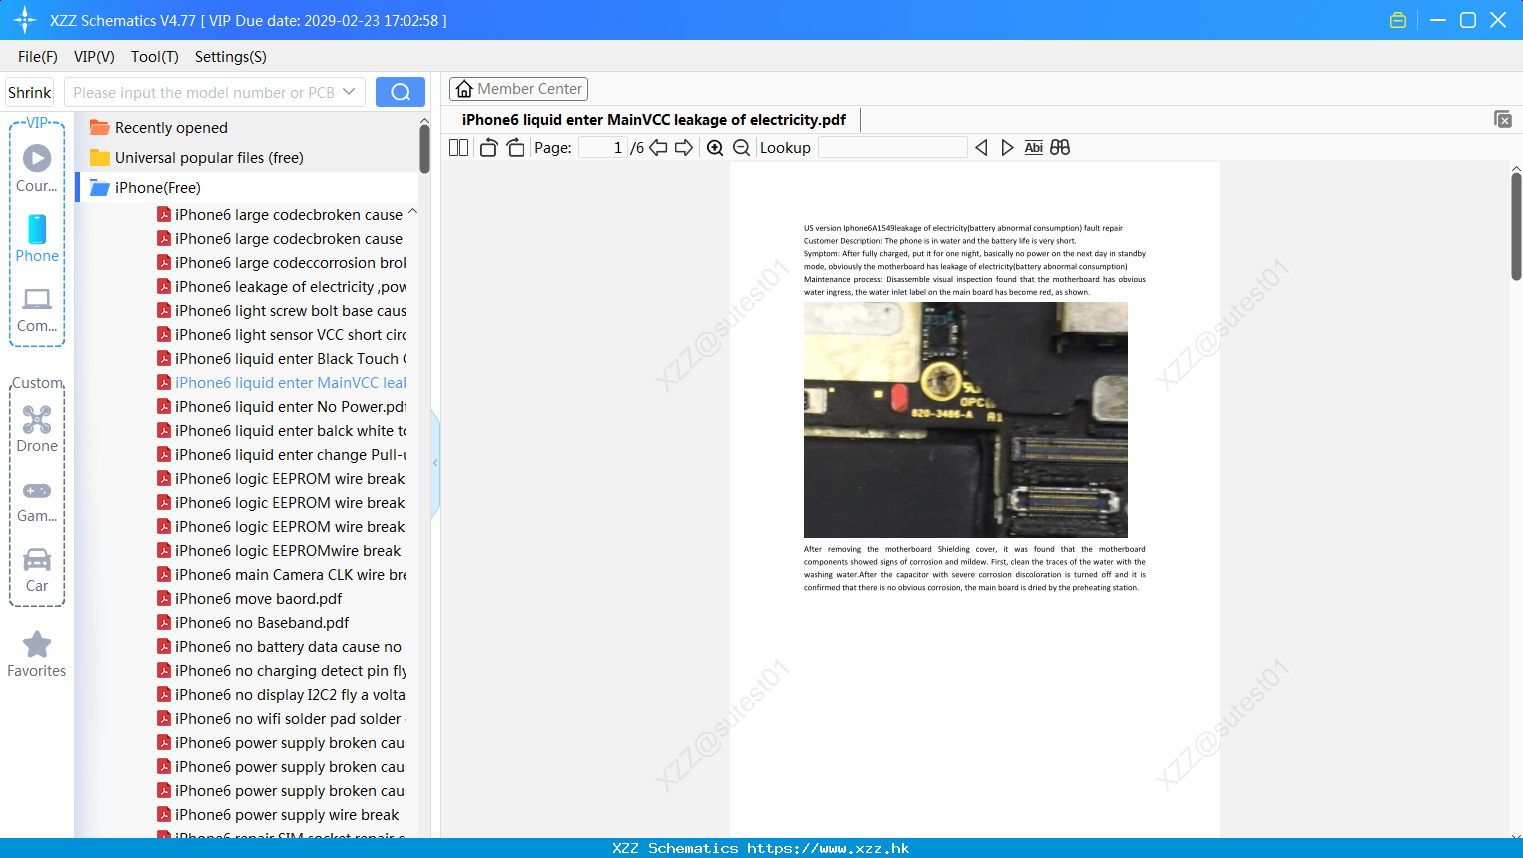Open iPhone6 light sensor VCC short file
Image resolution: width=1523 pixels, height=858 pixels.
click(x=282, y=334)
